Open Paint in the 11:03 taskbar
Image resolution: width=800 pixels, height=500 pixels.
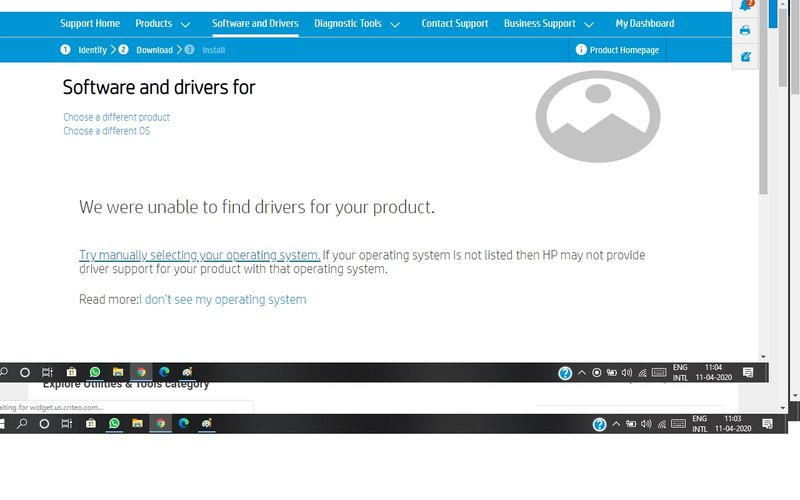207,423
